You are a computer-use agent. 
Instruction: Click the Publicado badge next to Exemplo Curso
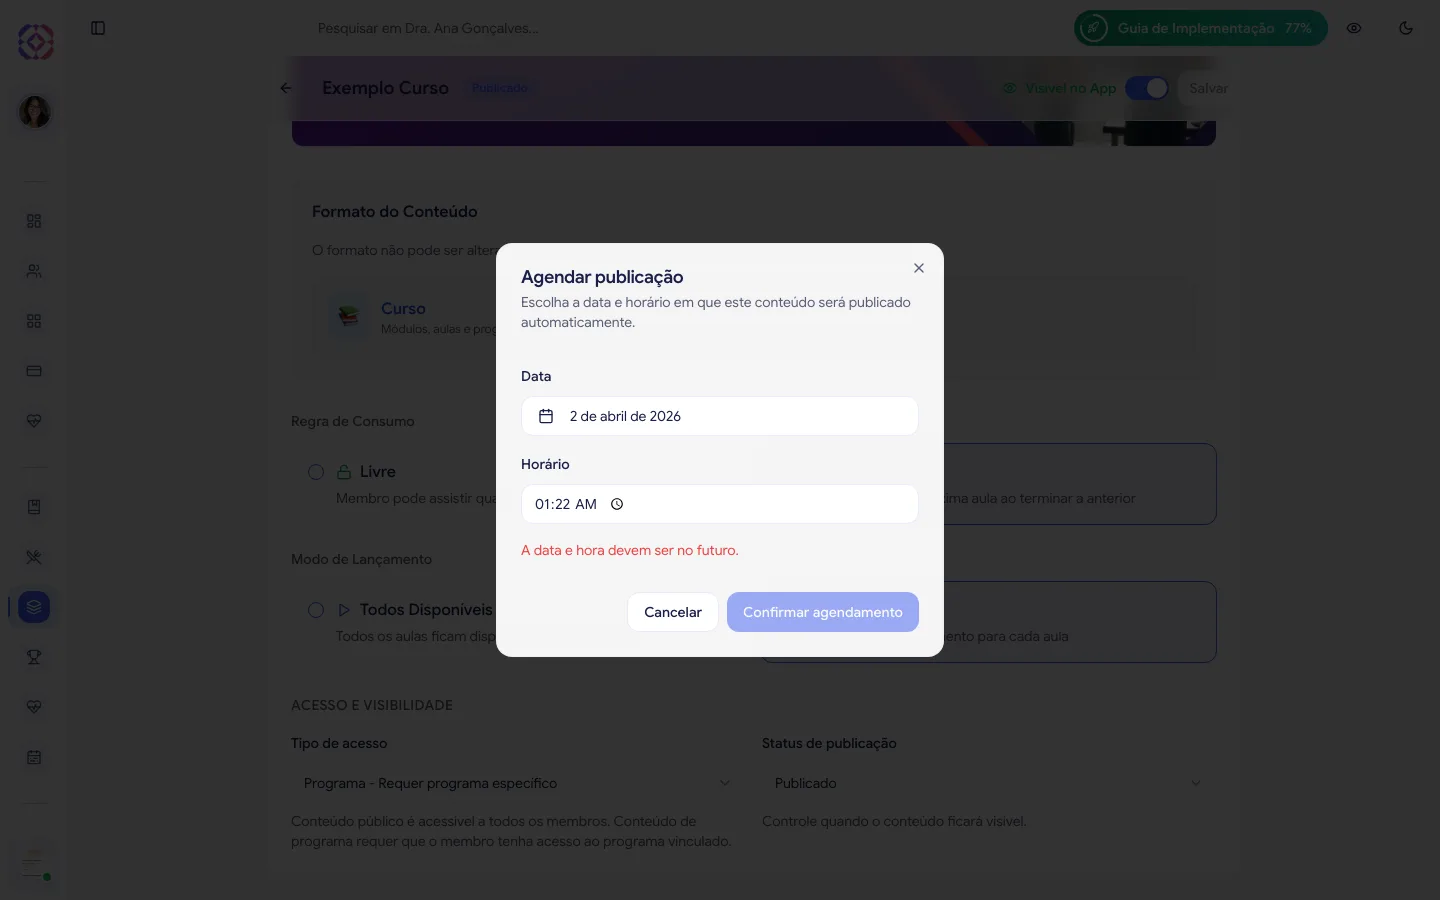point(499,88)
